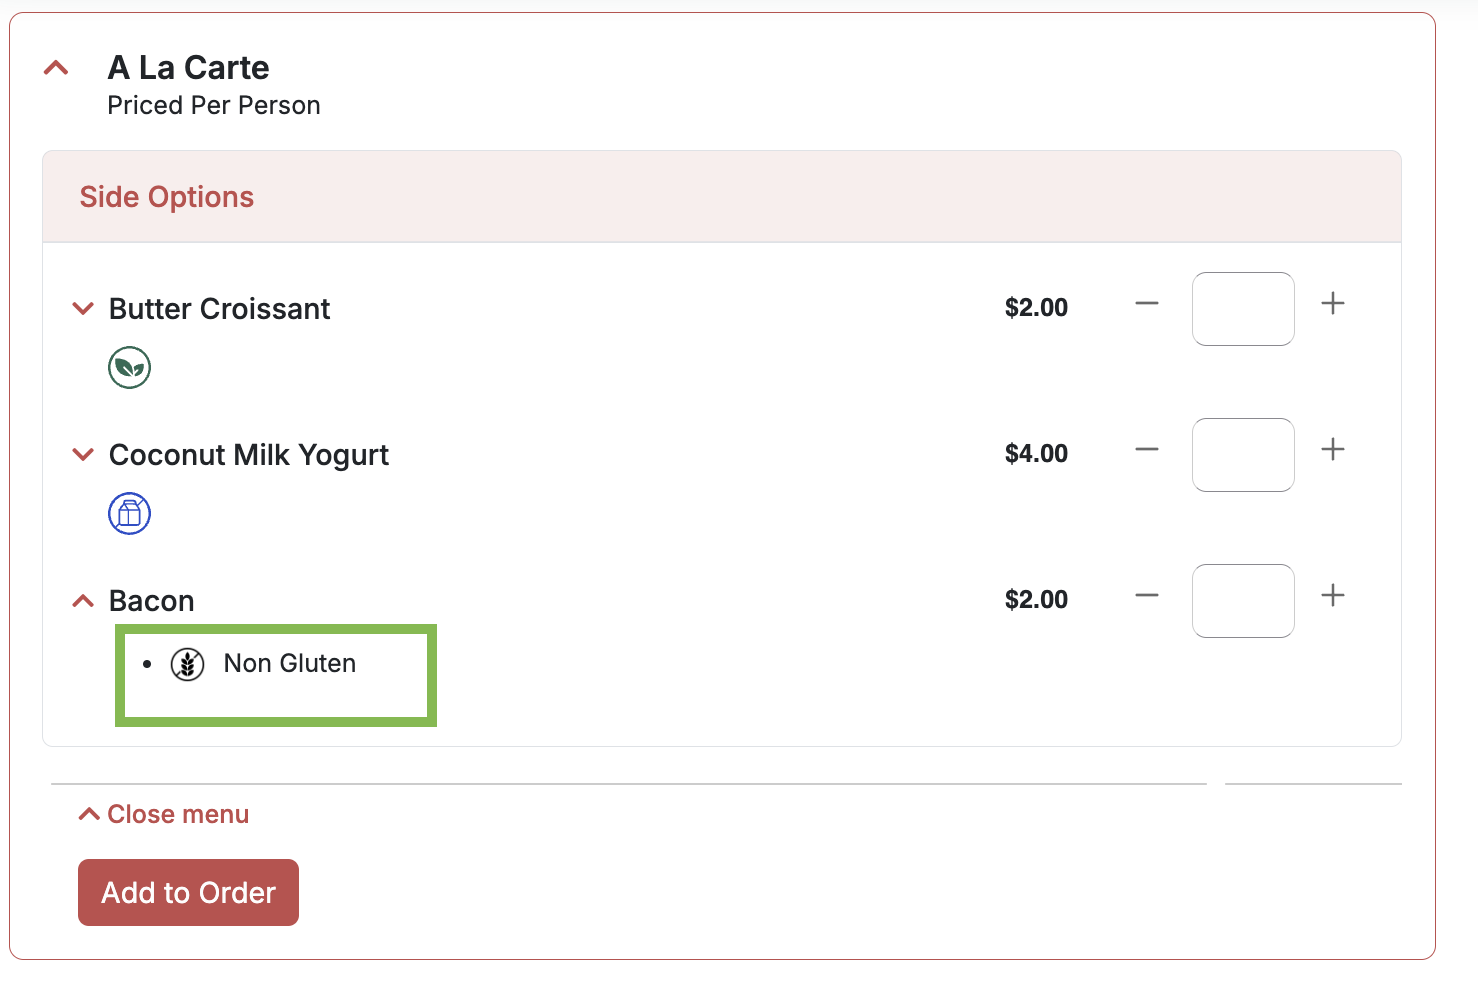Decrease Bacon quantity with minus
1478x1000 pixels.
point(1147,595)
